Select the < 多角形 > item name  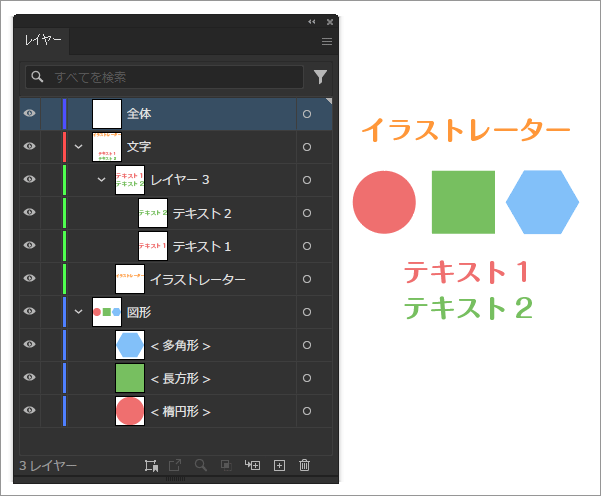point(180,345)
